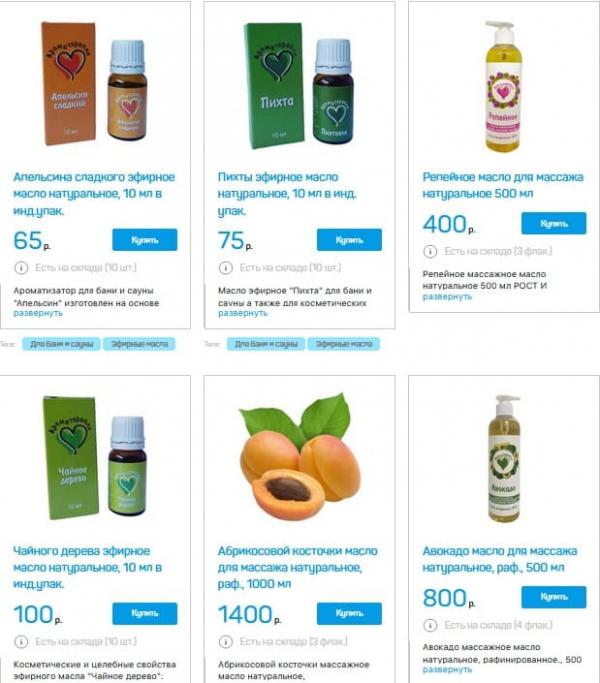Open the apricot fruit product image

(300, 456)
